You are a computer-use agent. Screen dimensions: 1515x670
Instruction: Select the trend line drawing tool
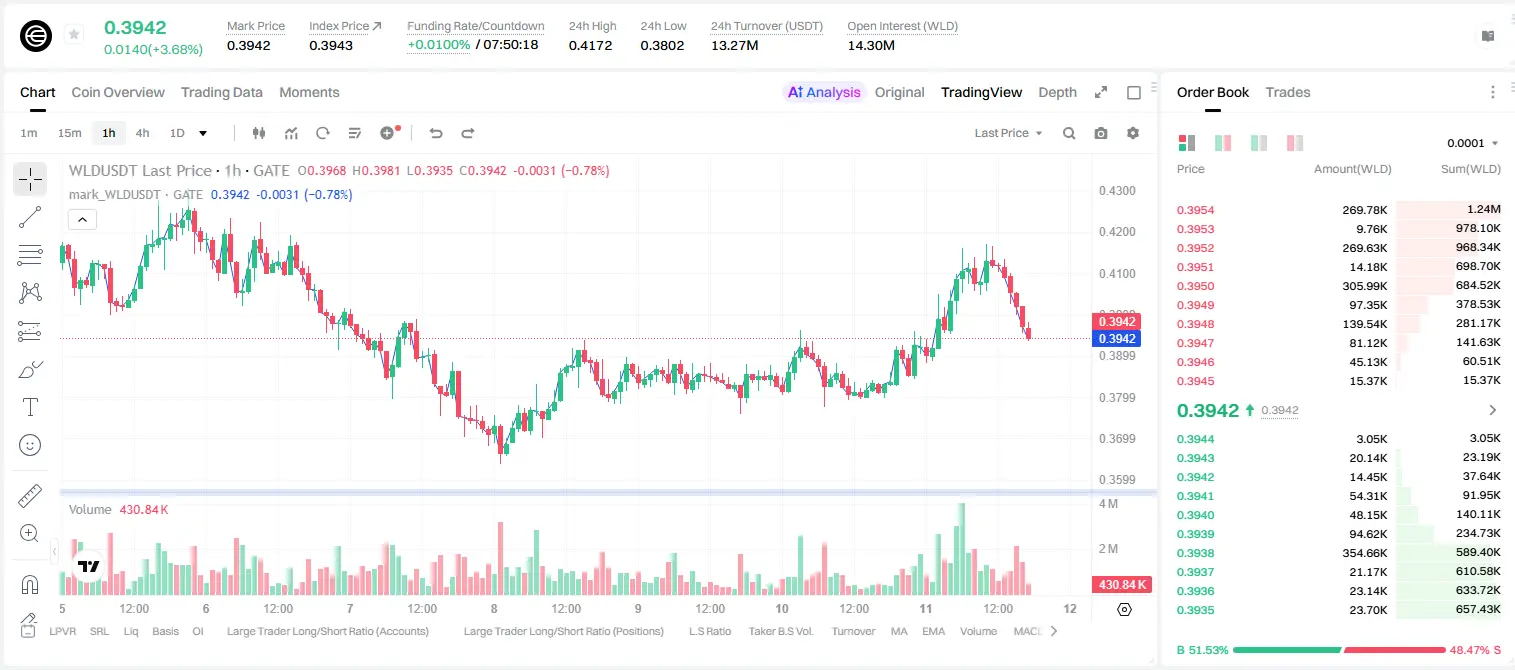30,217
